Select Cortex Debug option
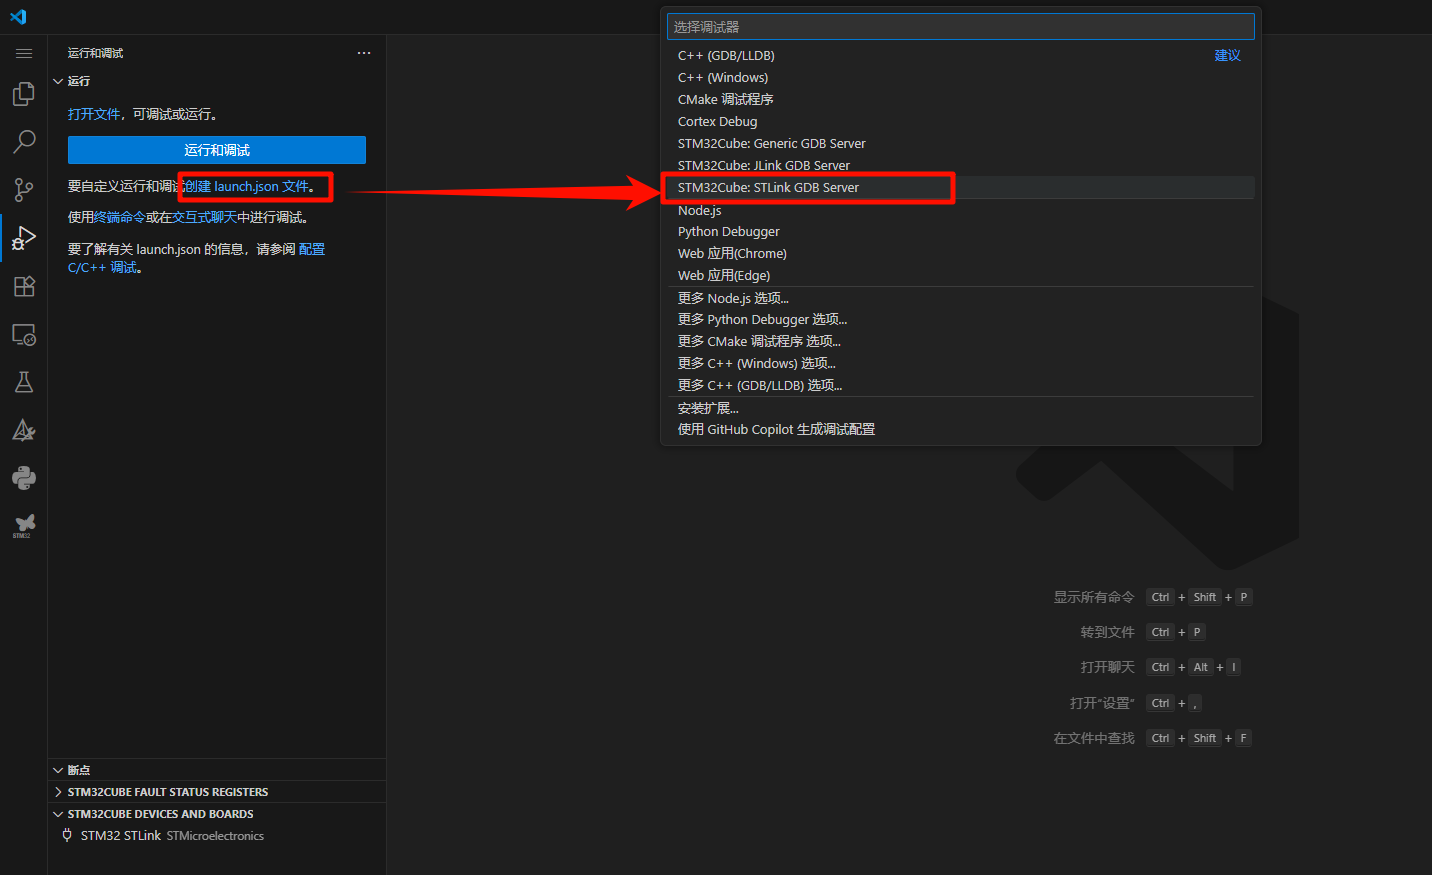Image resolution: width=1432 pixels, height=875 pixels. click(961, 121)
